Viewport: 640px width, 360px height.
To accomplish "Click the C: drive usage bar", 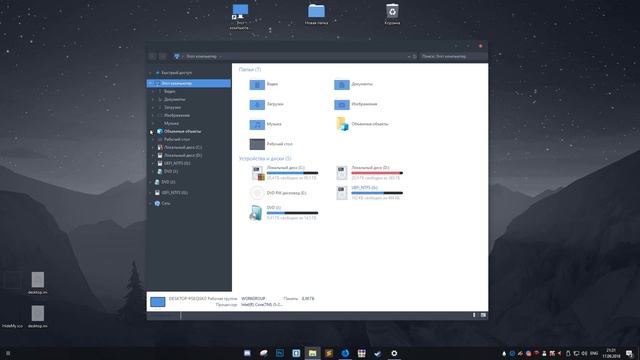I will click(x=292, y=173).
